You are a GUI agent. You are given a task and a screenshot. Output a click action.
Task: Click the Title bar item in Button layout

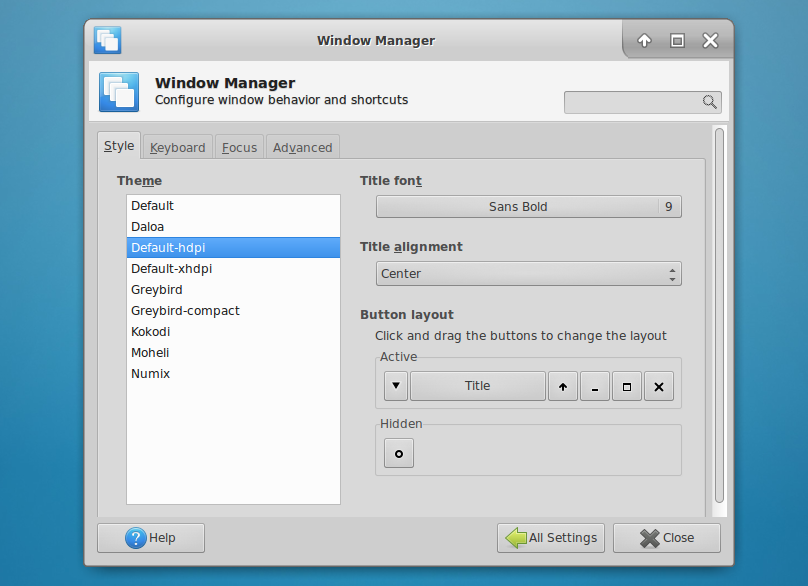(477, 385)
